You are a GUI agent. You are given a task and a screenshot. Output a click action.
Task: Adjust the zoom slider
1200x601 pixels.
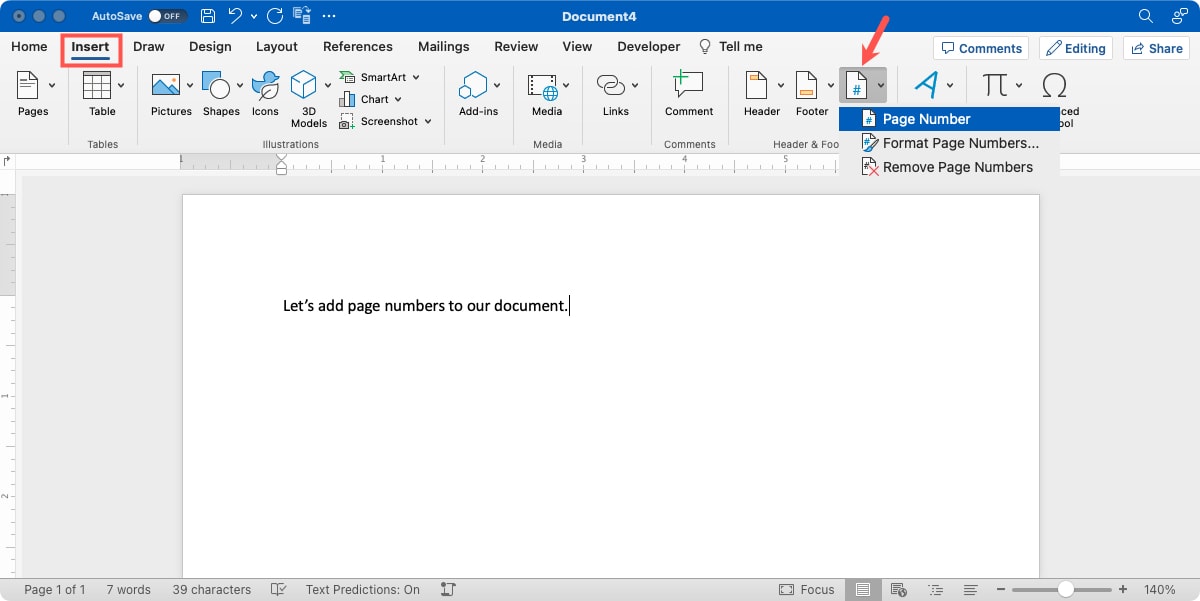pyautogui.click(x=1065, y=589)
